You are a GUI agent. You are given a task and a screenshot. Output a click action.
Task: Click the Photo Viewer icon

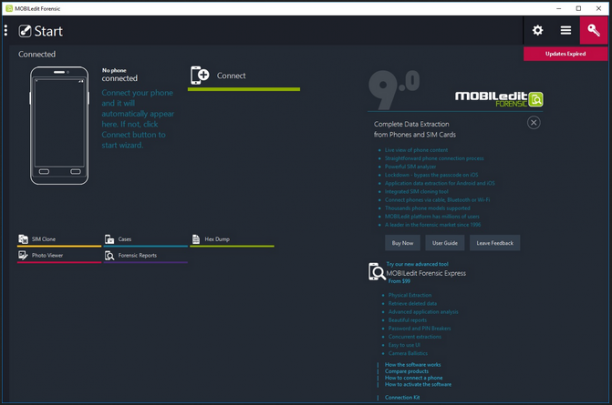point(23,255)
